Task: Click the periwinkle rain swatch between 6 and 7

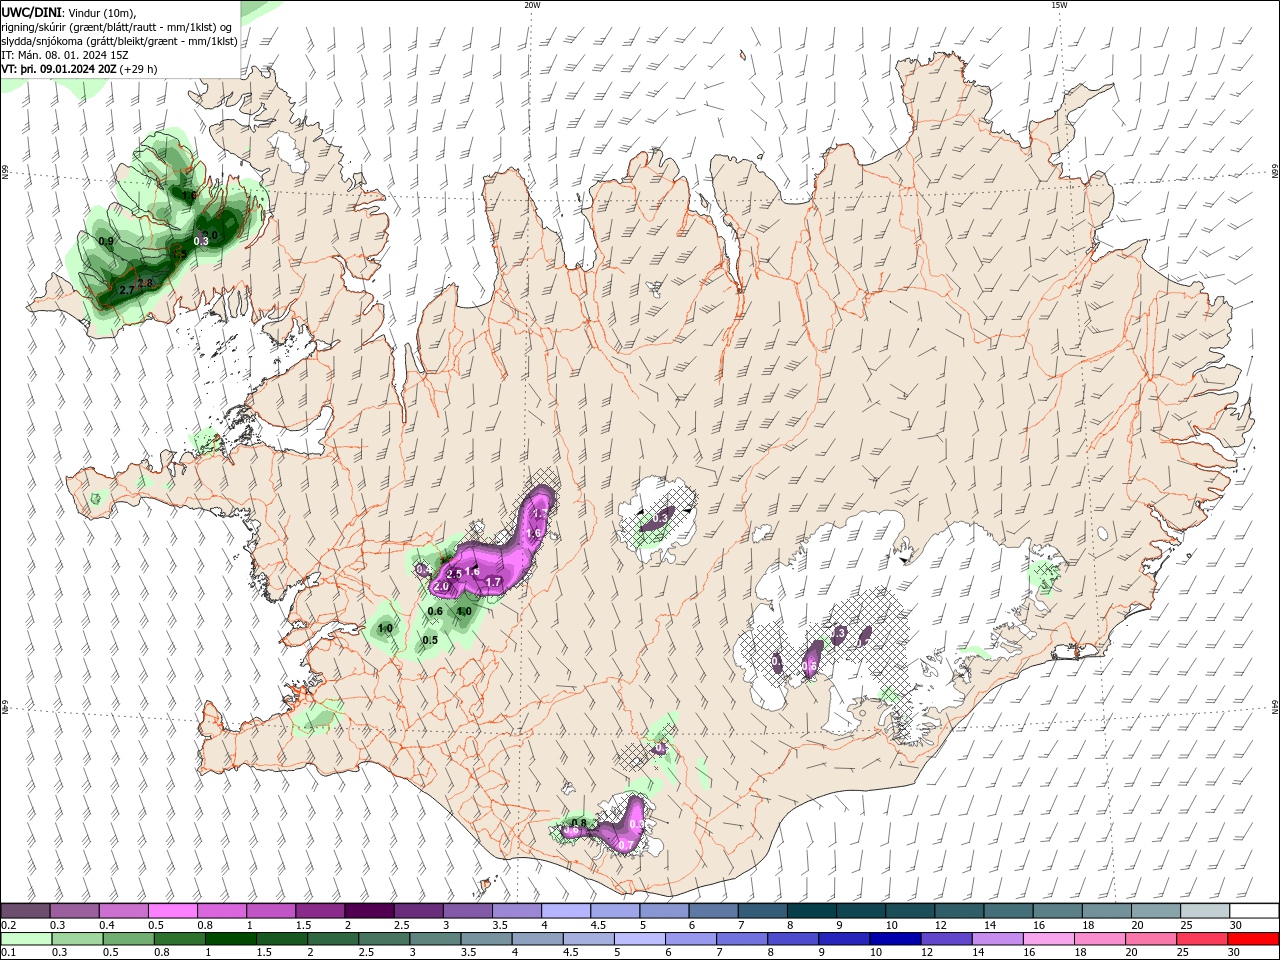Action: 689,939
